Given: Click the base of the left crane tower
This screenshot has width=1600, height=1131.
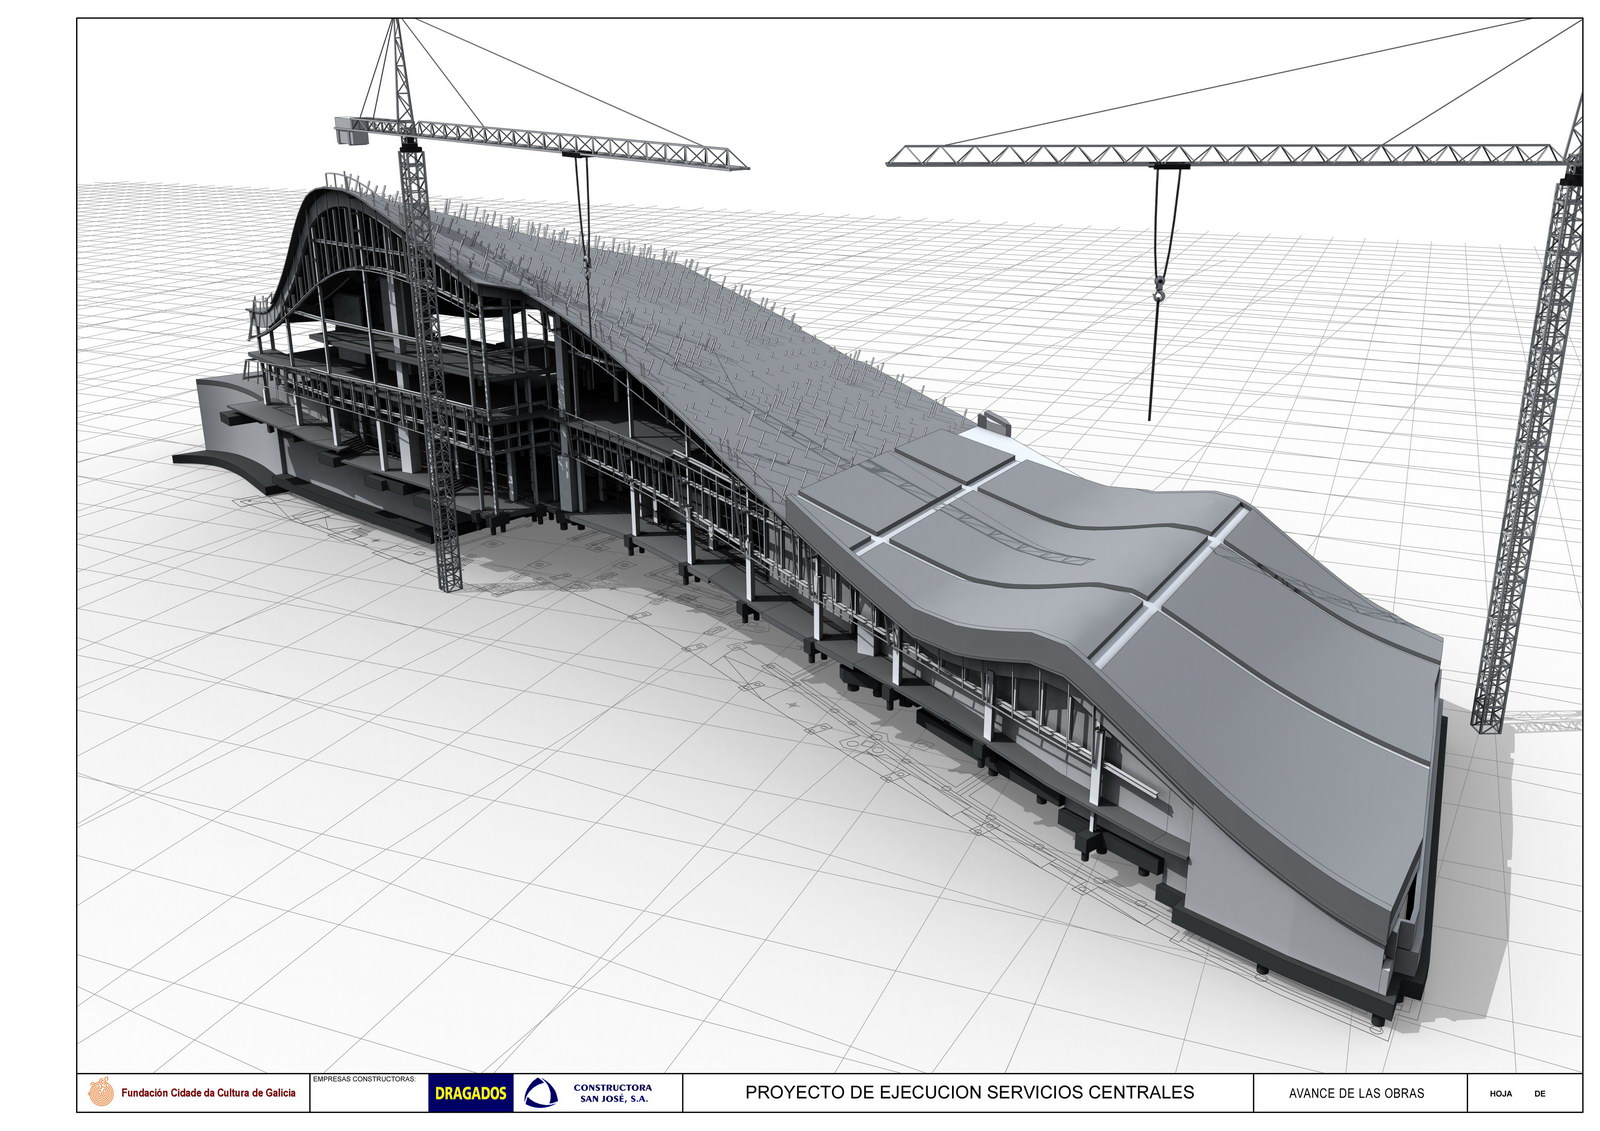Looking at the screenshot, I should (449, 575).
